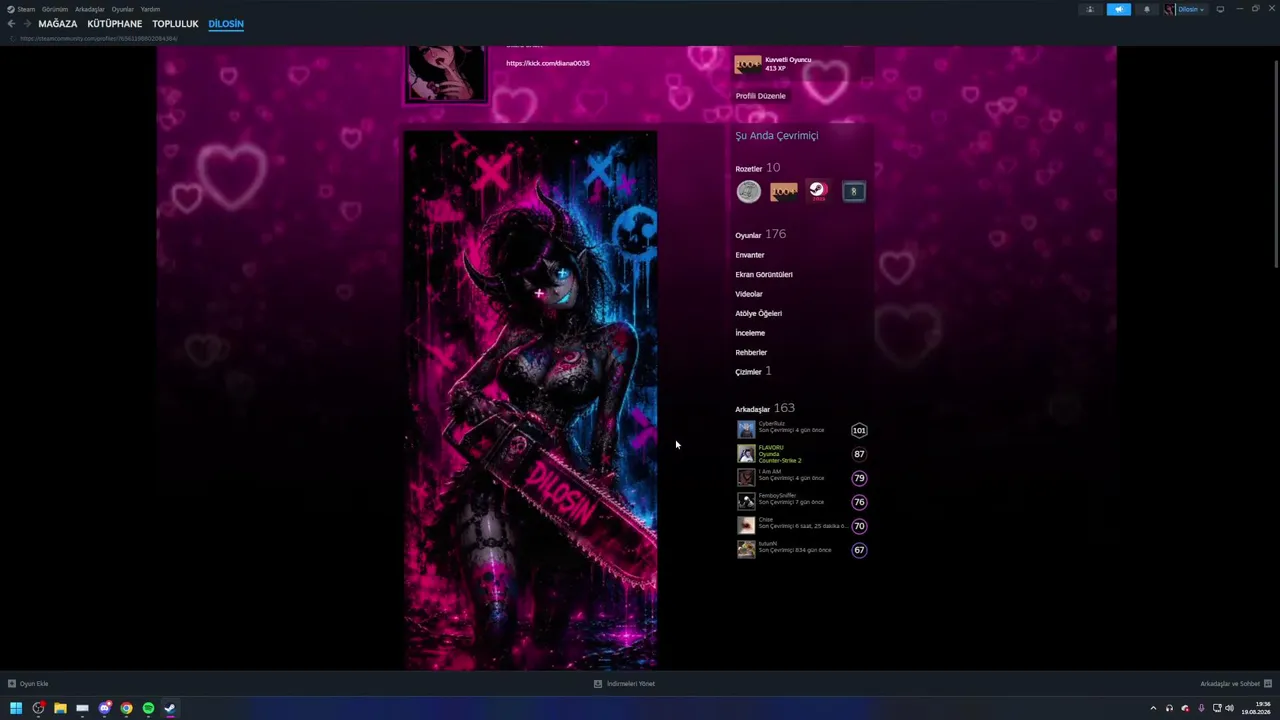Open the Envanter link
The height and width of the screenshot is (720, 1280).
click(x=750, y=255)
